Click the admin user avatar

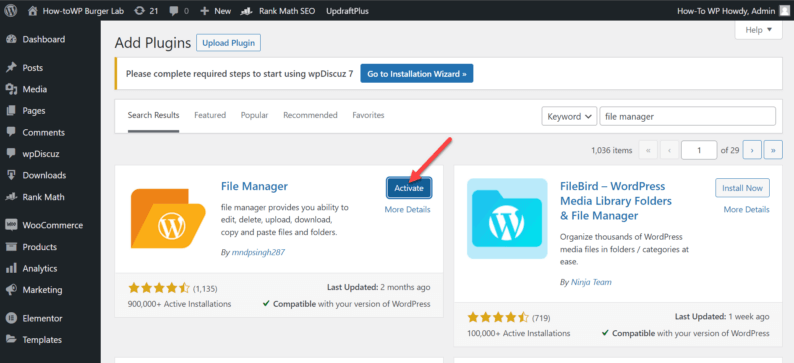click(784, 11)
